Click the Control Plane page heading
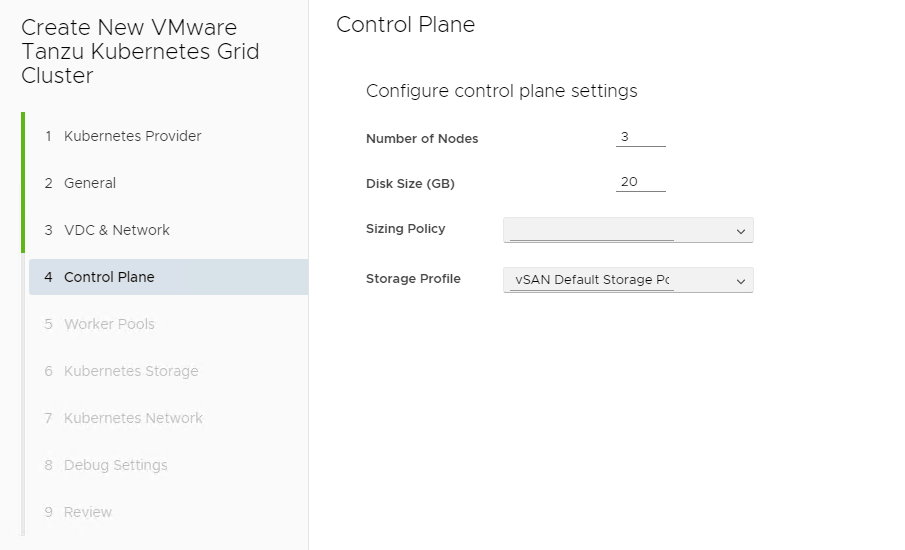Screen dimensions: 905x550 coord(405,25)
